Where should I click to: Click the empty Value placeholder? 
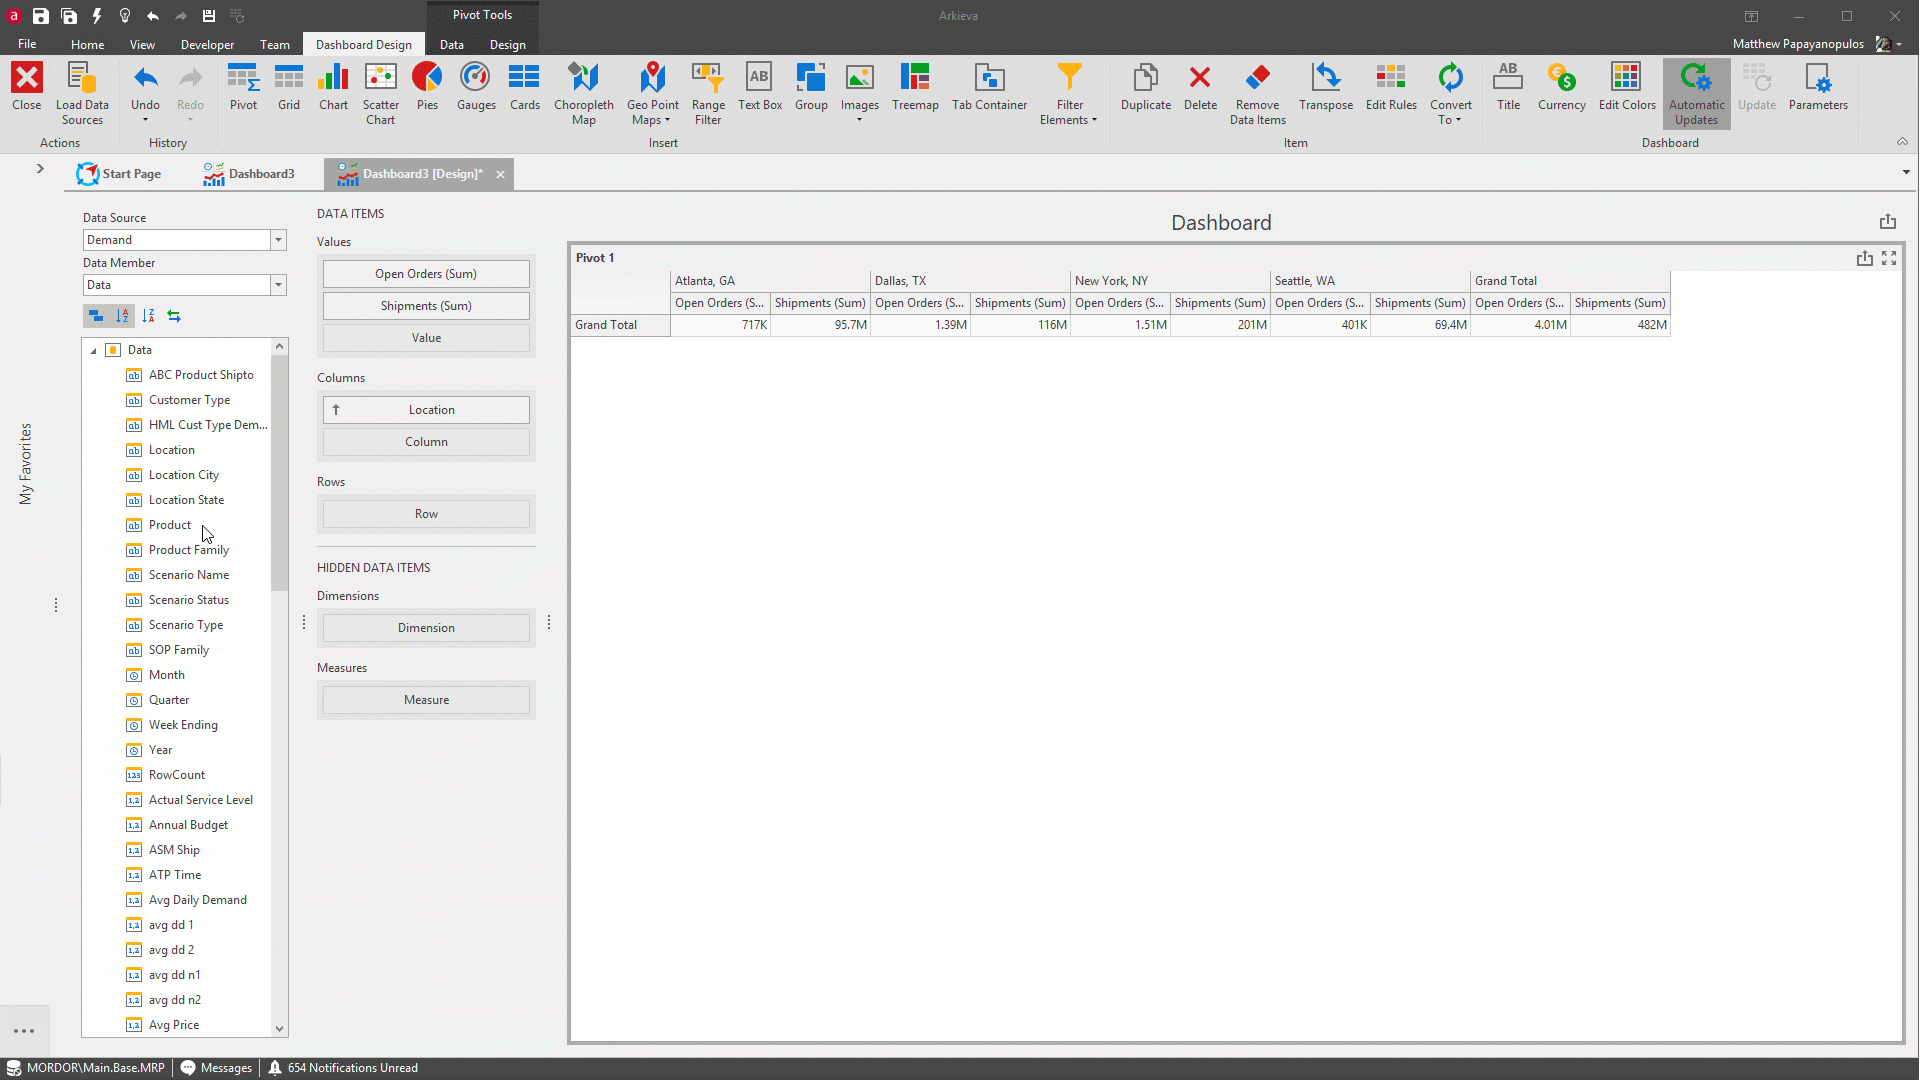point(426,338)
